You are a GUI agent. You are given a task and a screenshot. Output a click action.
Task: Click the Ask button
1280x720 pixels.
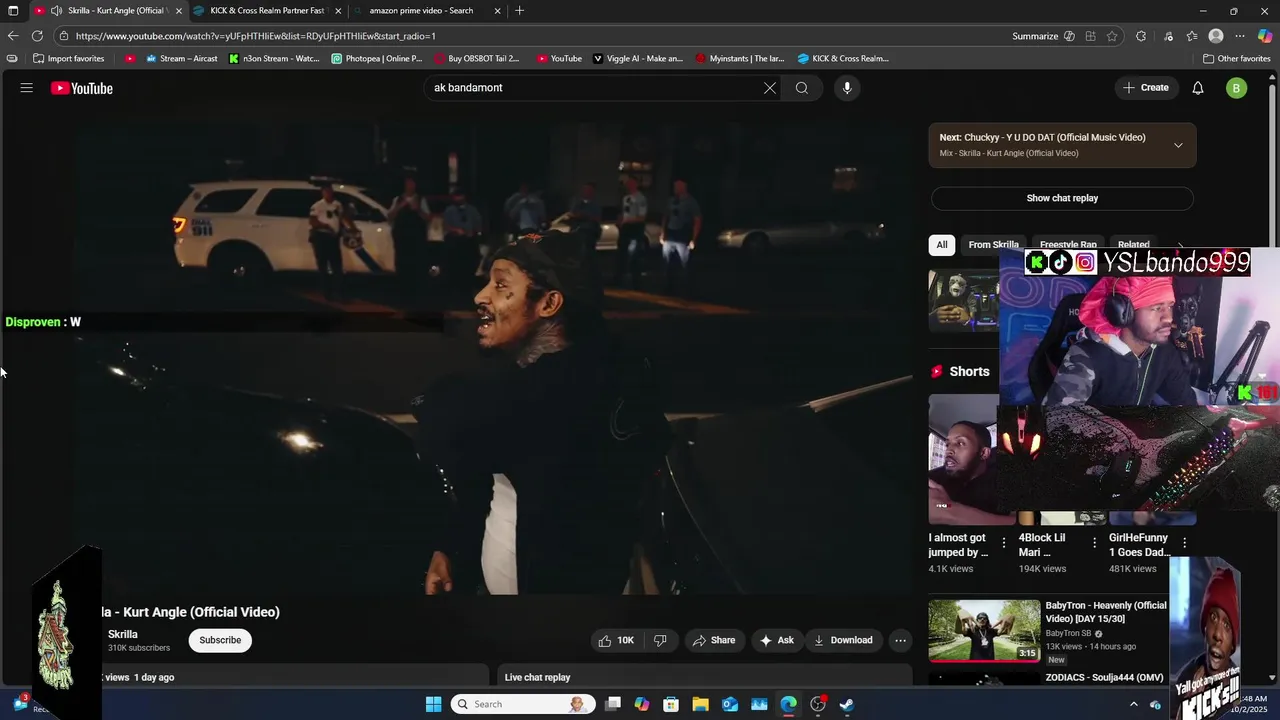pyautogui.click(x=777, y=641)
